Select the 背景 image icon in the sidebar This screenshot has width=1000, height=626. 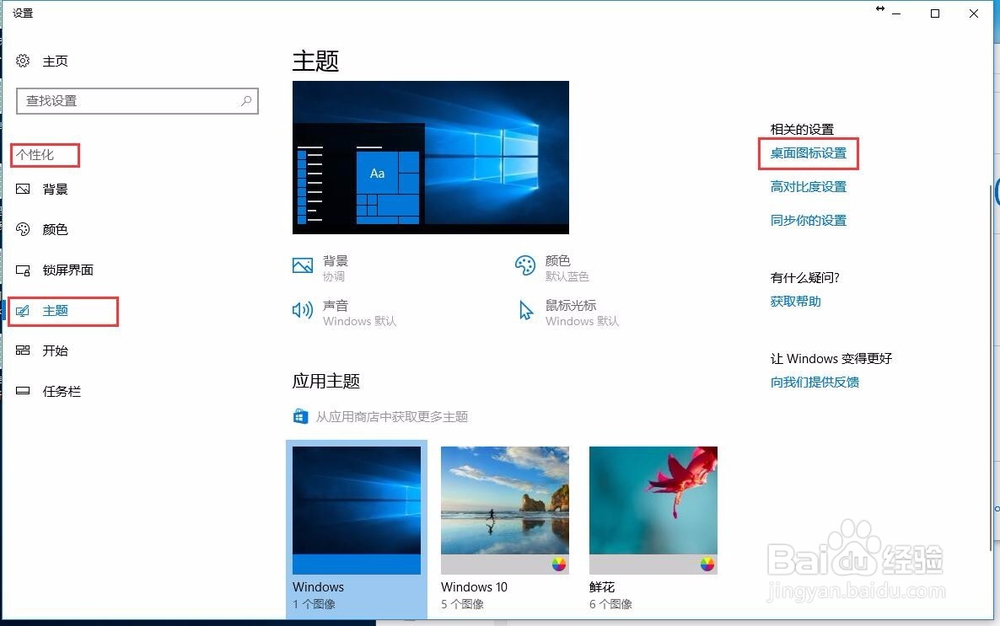(x=24, y=189)
